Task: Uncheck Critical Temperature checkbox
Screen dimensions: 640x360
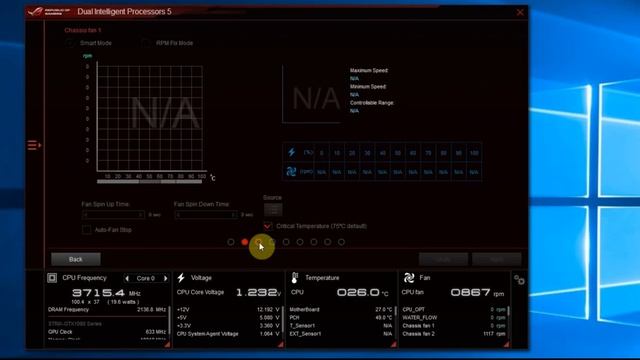Action: (x=268, y=226)
